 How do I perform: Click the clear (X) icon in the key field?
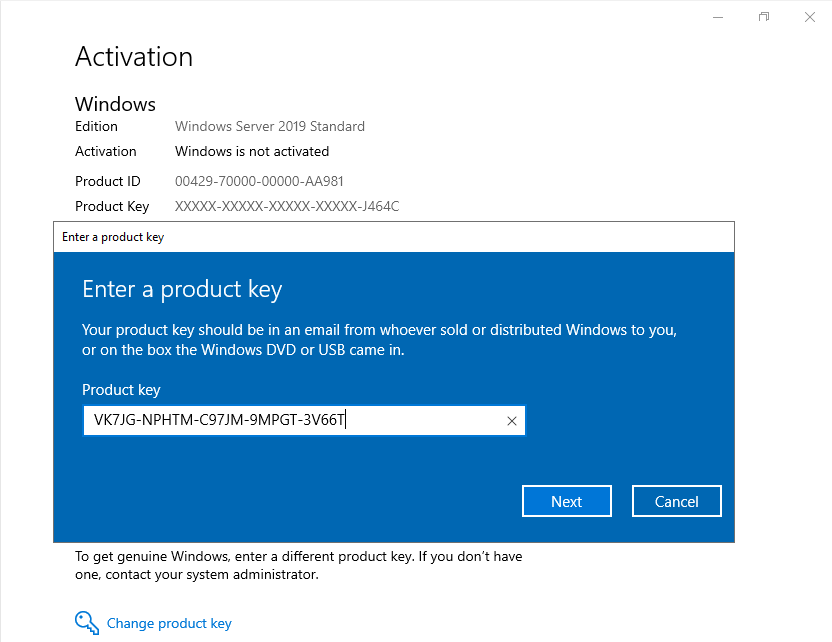[x=511, y=420]
